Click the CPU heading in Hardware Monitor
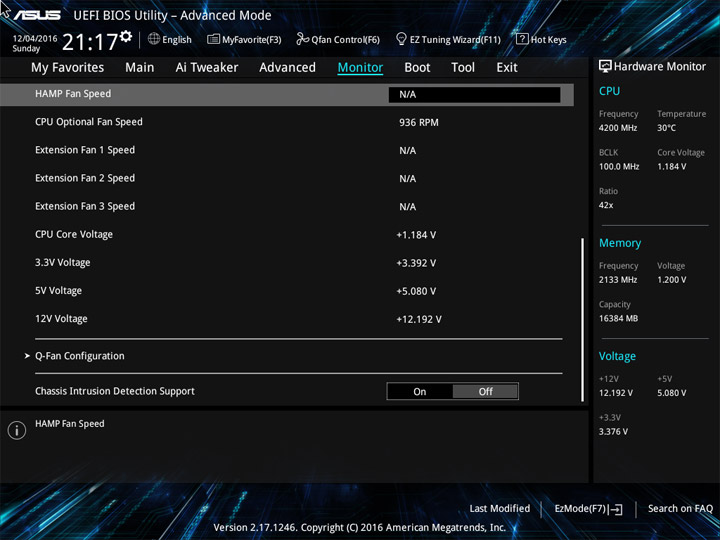Viewport: 720px width, 540px height. pyautogui.click(x=609, y=91)
